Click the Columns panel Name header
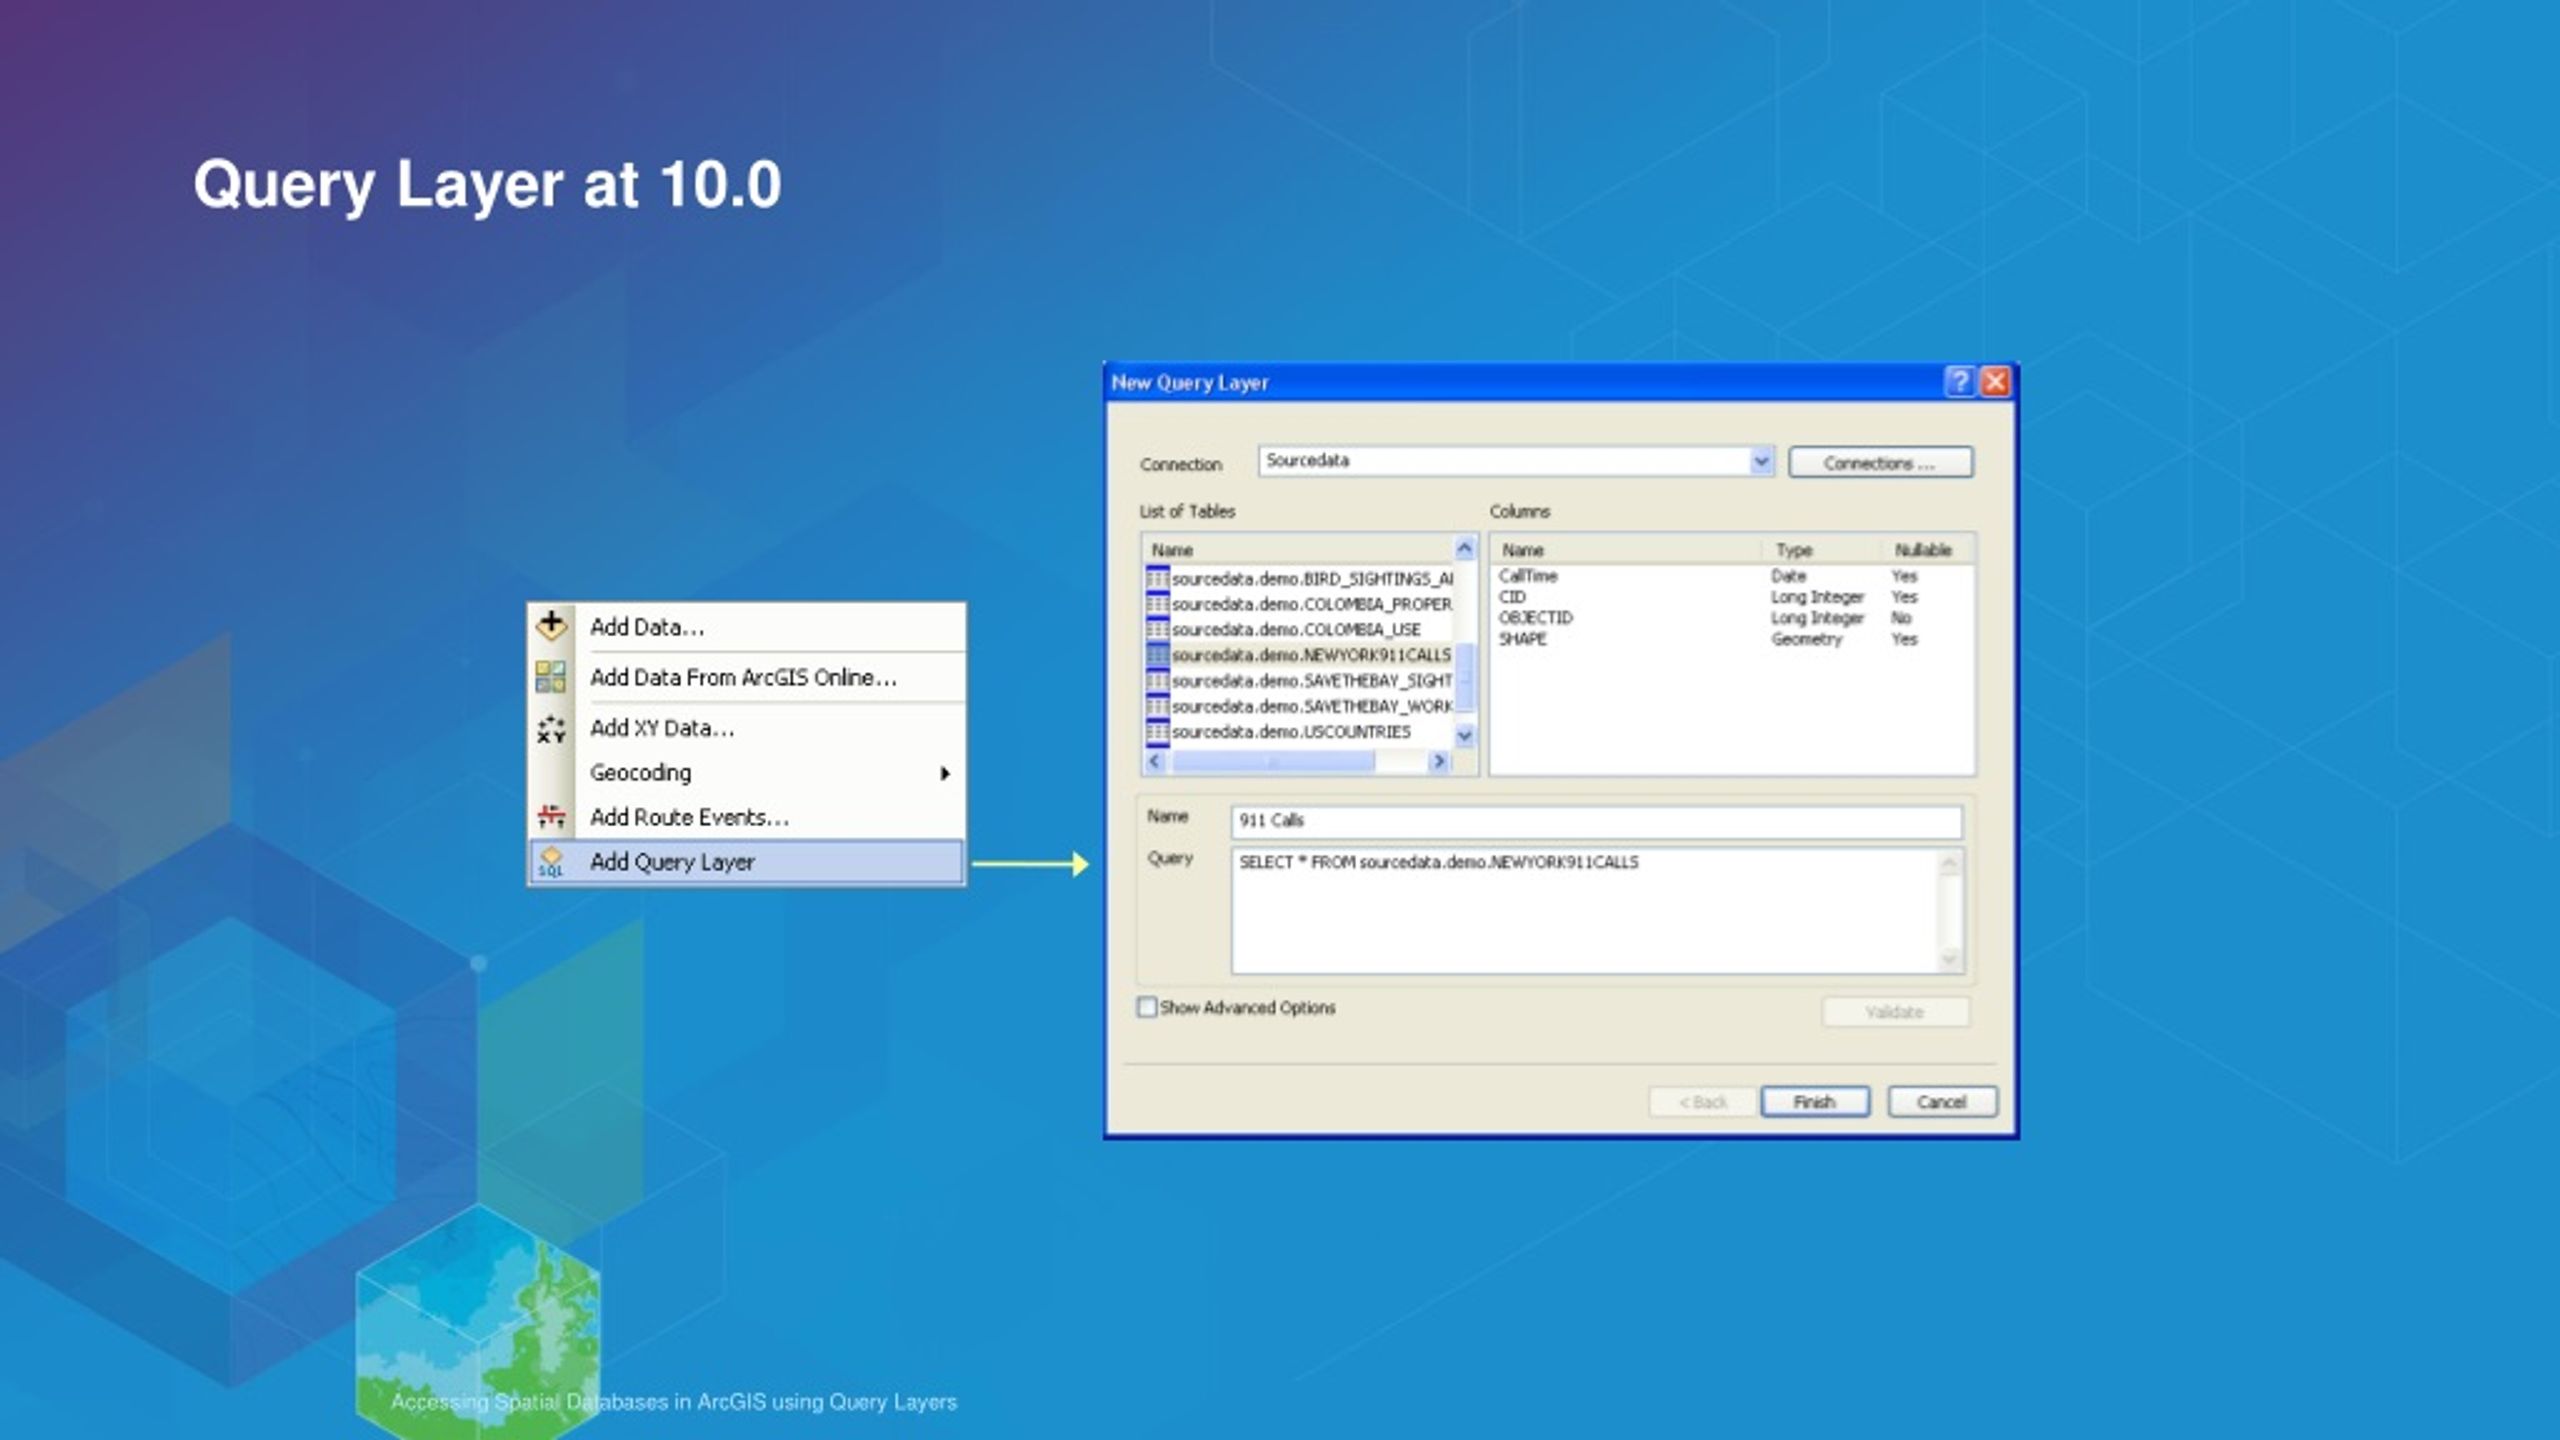This screenshot has width=2560, height=1440. click(1626, 550)
